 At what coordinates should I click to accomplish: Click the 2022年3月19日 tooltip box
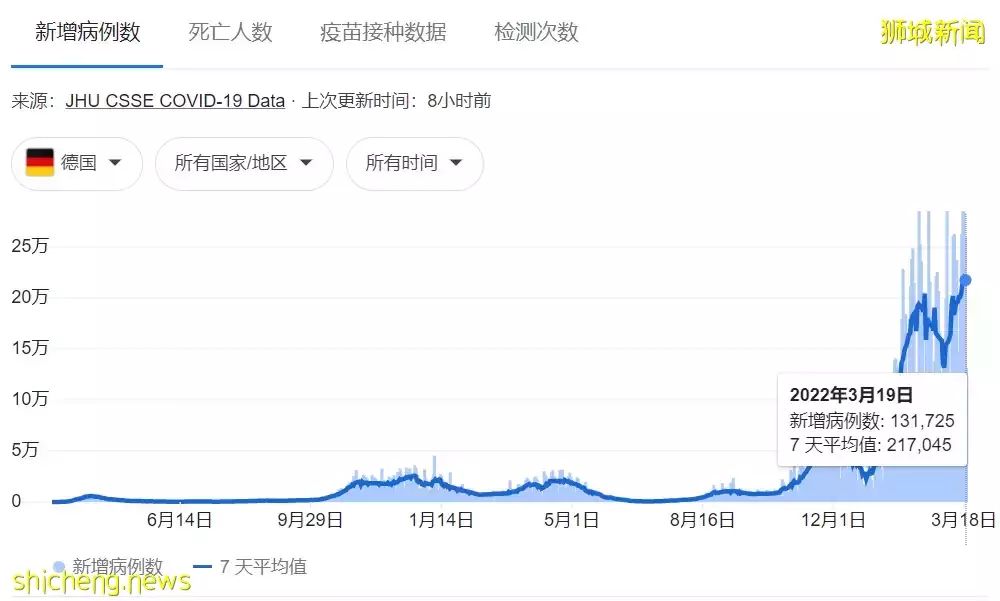click(873, 419)
